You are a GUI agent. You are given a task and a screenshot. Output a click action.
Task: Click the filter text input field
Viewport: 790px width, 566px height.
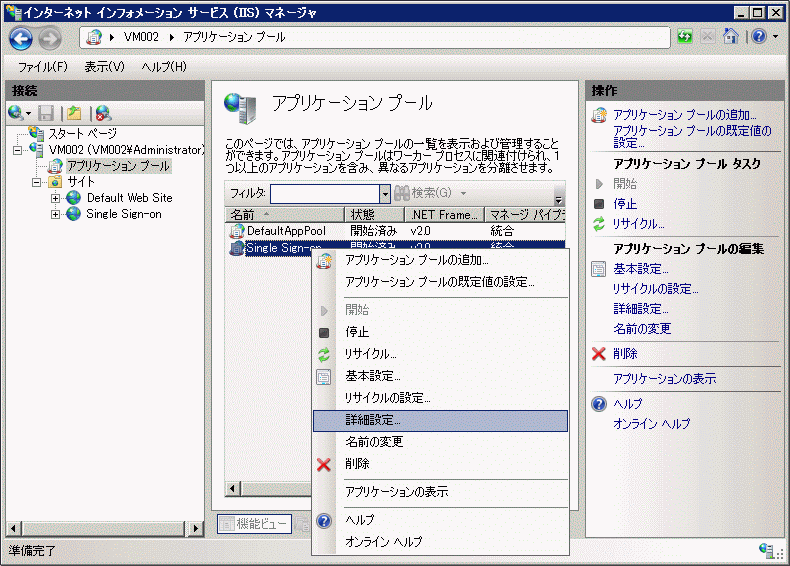(325, 194)
